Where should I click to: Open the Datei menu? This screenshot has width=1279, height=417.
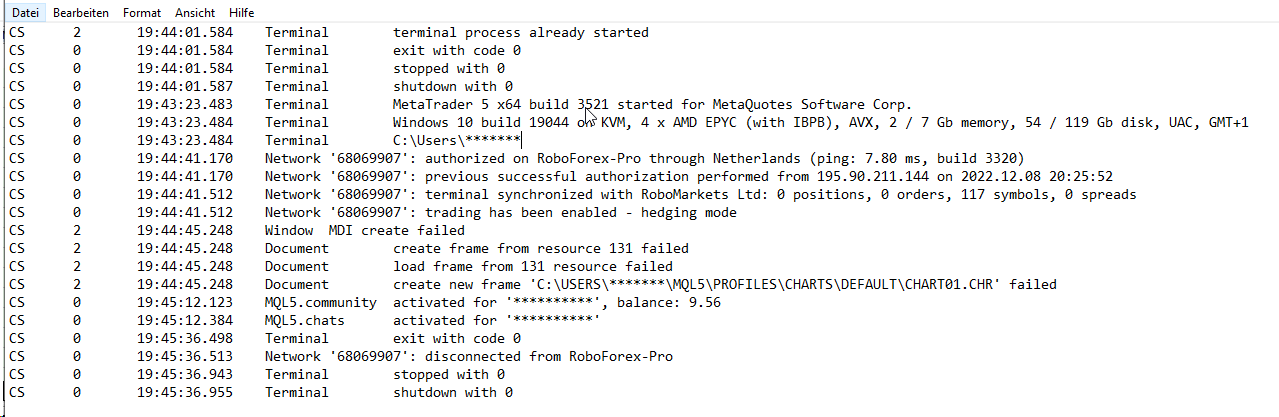(25, 13)
